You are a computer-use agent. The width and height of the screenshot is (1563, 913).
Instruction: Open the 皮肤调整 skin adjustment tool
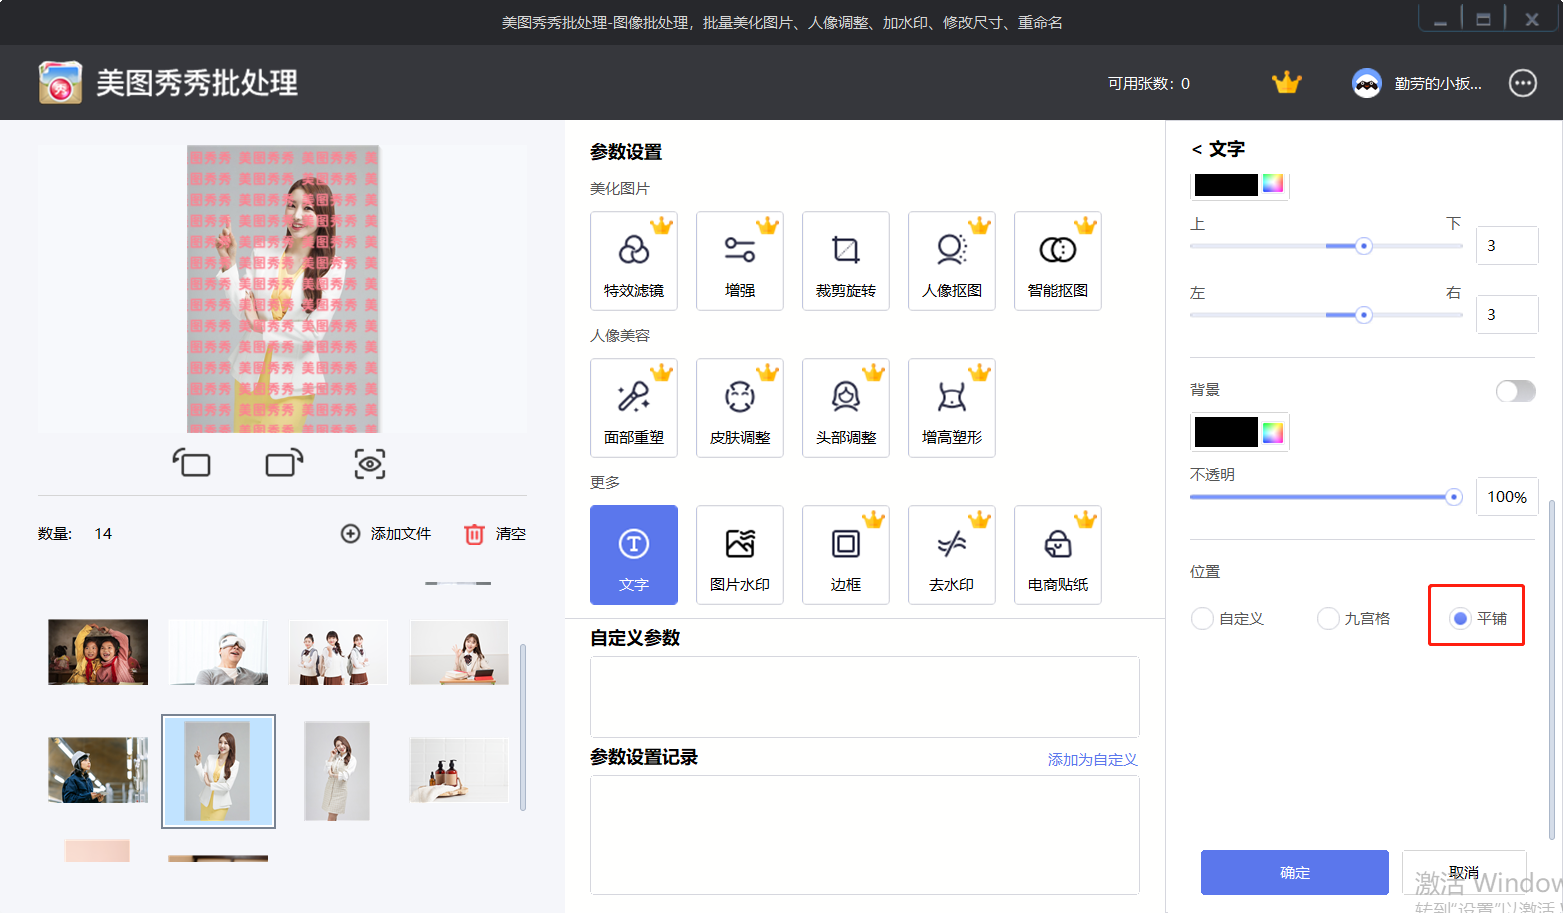click(740, 407)
